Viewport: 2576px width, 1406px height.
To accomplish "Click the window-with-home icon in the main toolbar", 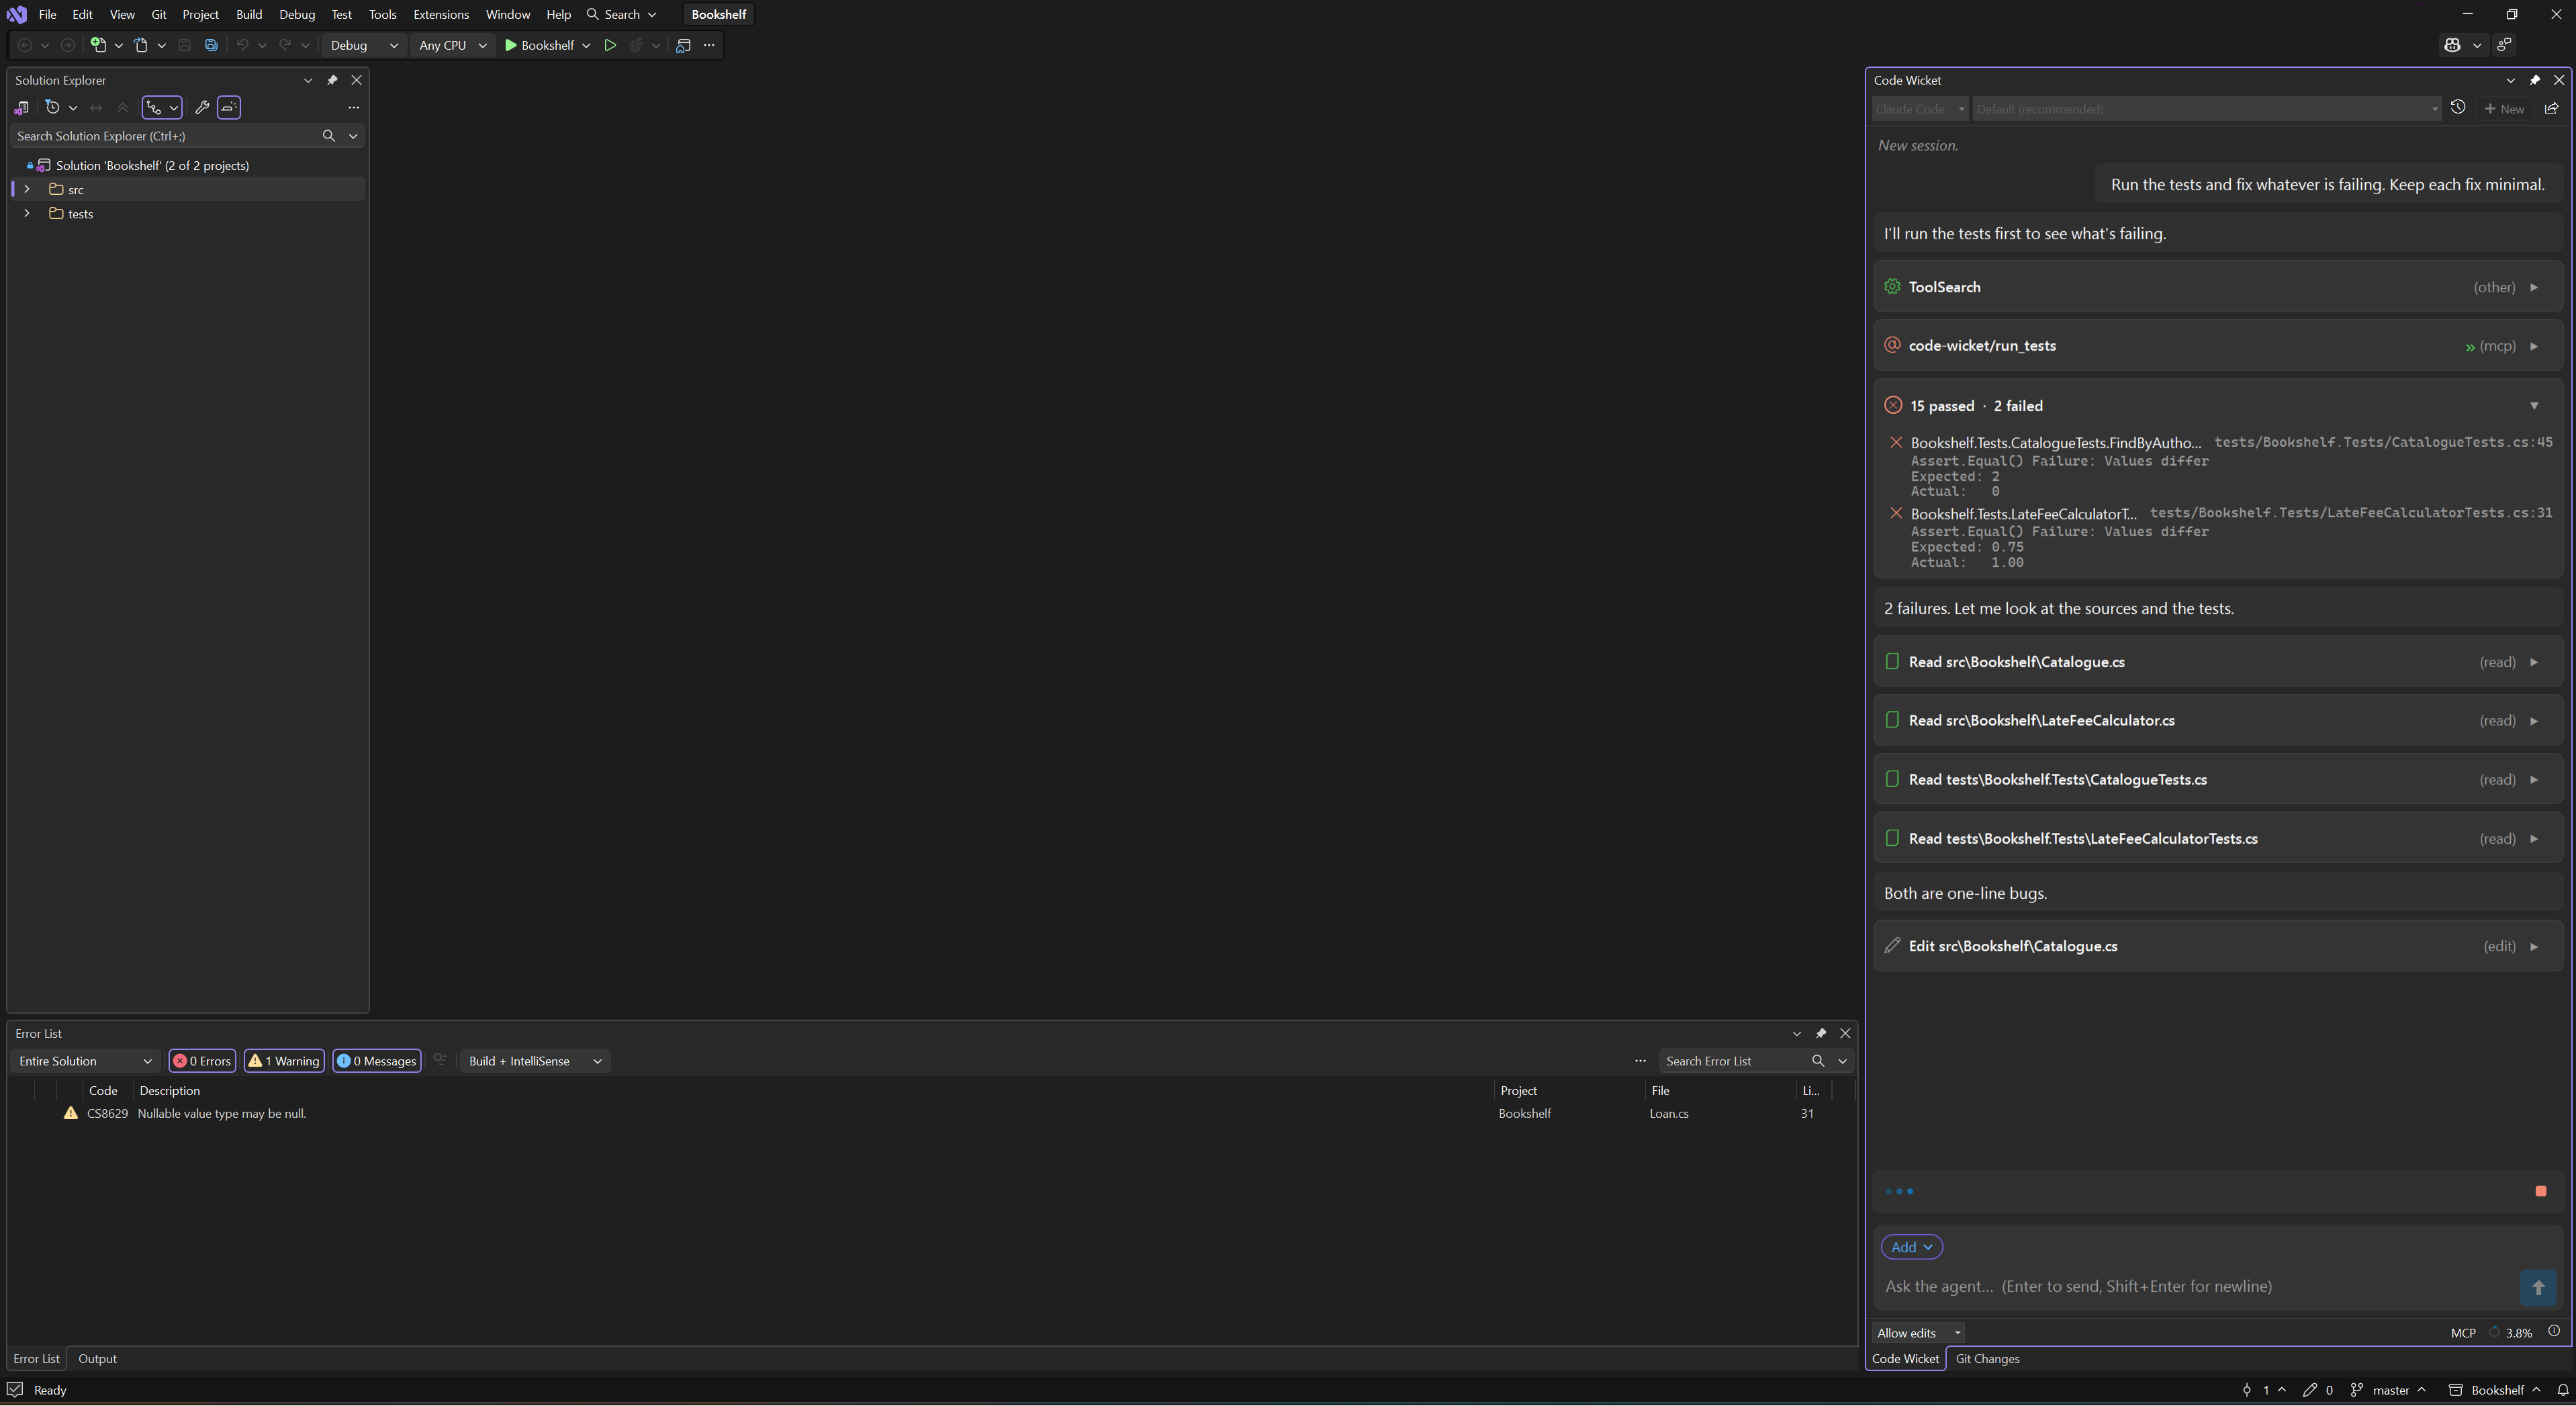I will click(684, 45).
